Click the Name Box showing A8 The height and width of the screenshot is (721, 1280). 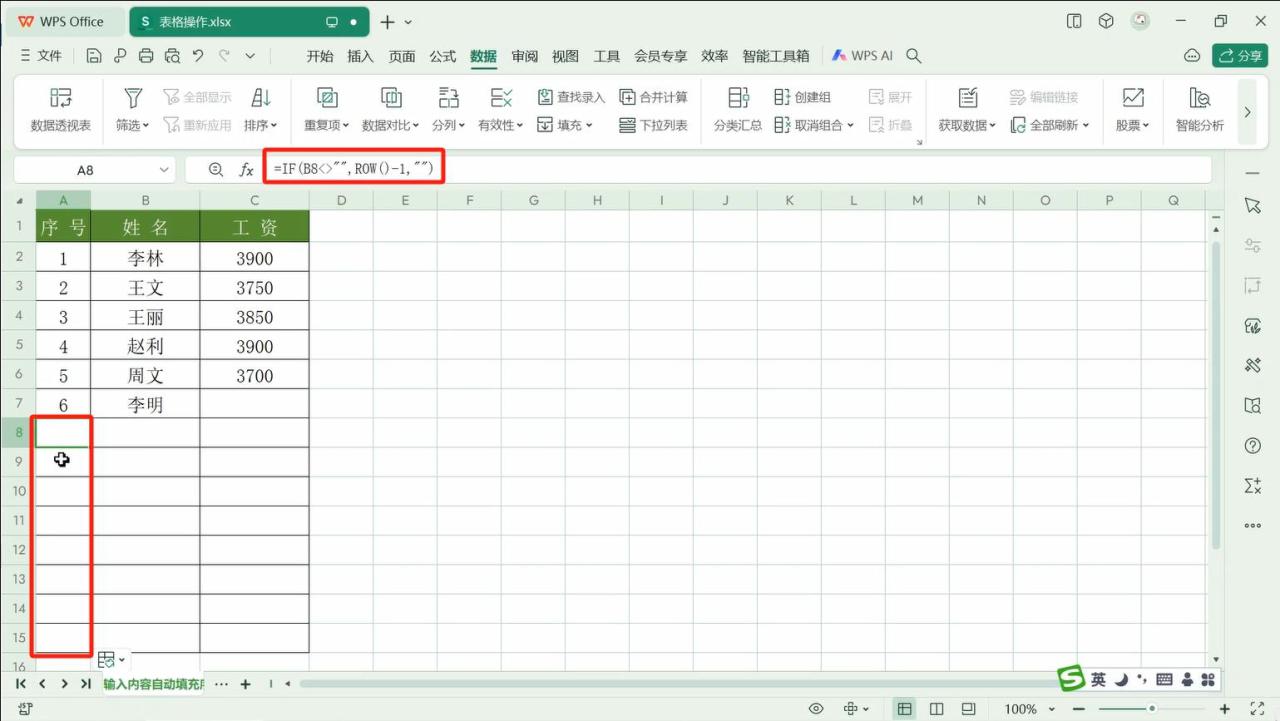point(85,170)
